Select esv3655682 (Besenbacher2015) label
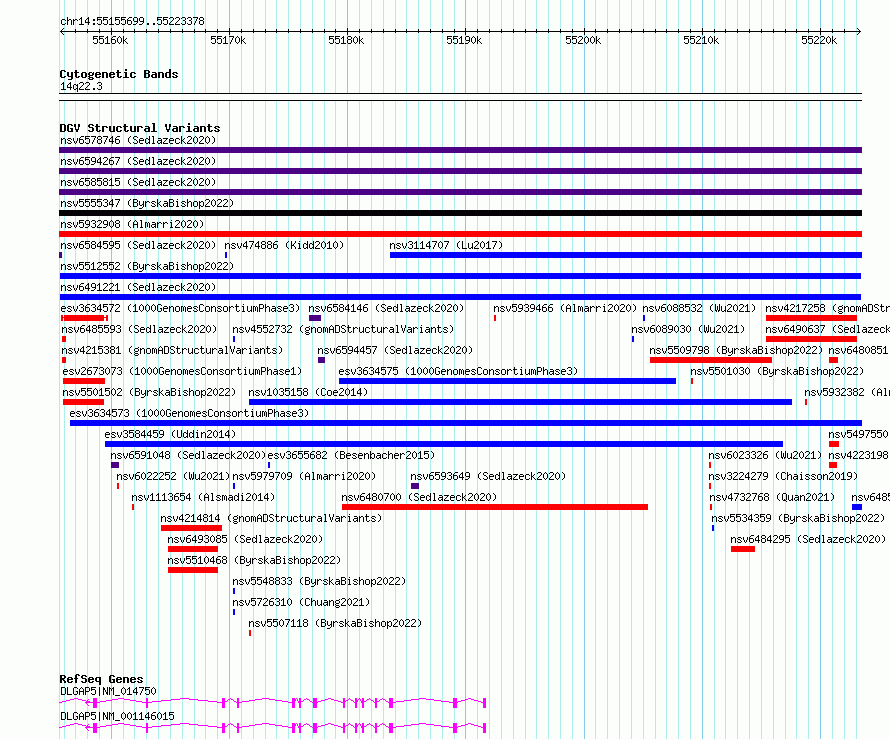890x739 pixels. (x=351, y=455)
